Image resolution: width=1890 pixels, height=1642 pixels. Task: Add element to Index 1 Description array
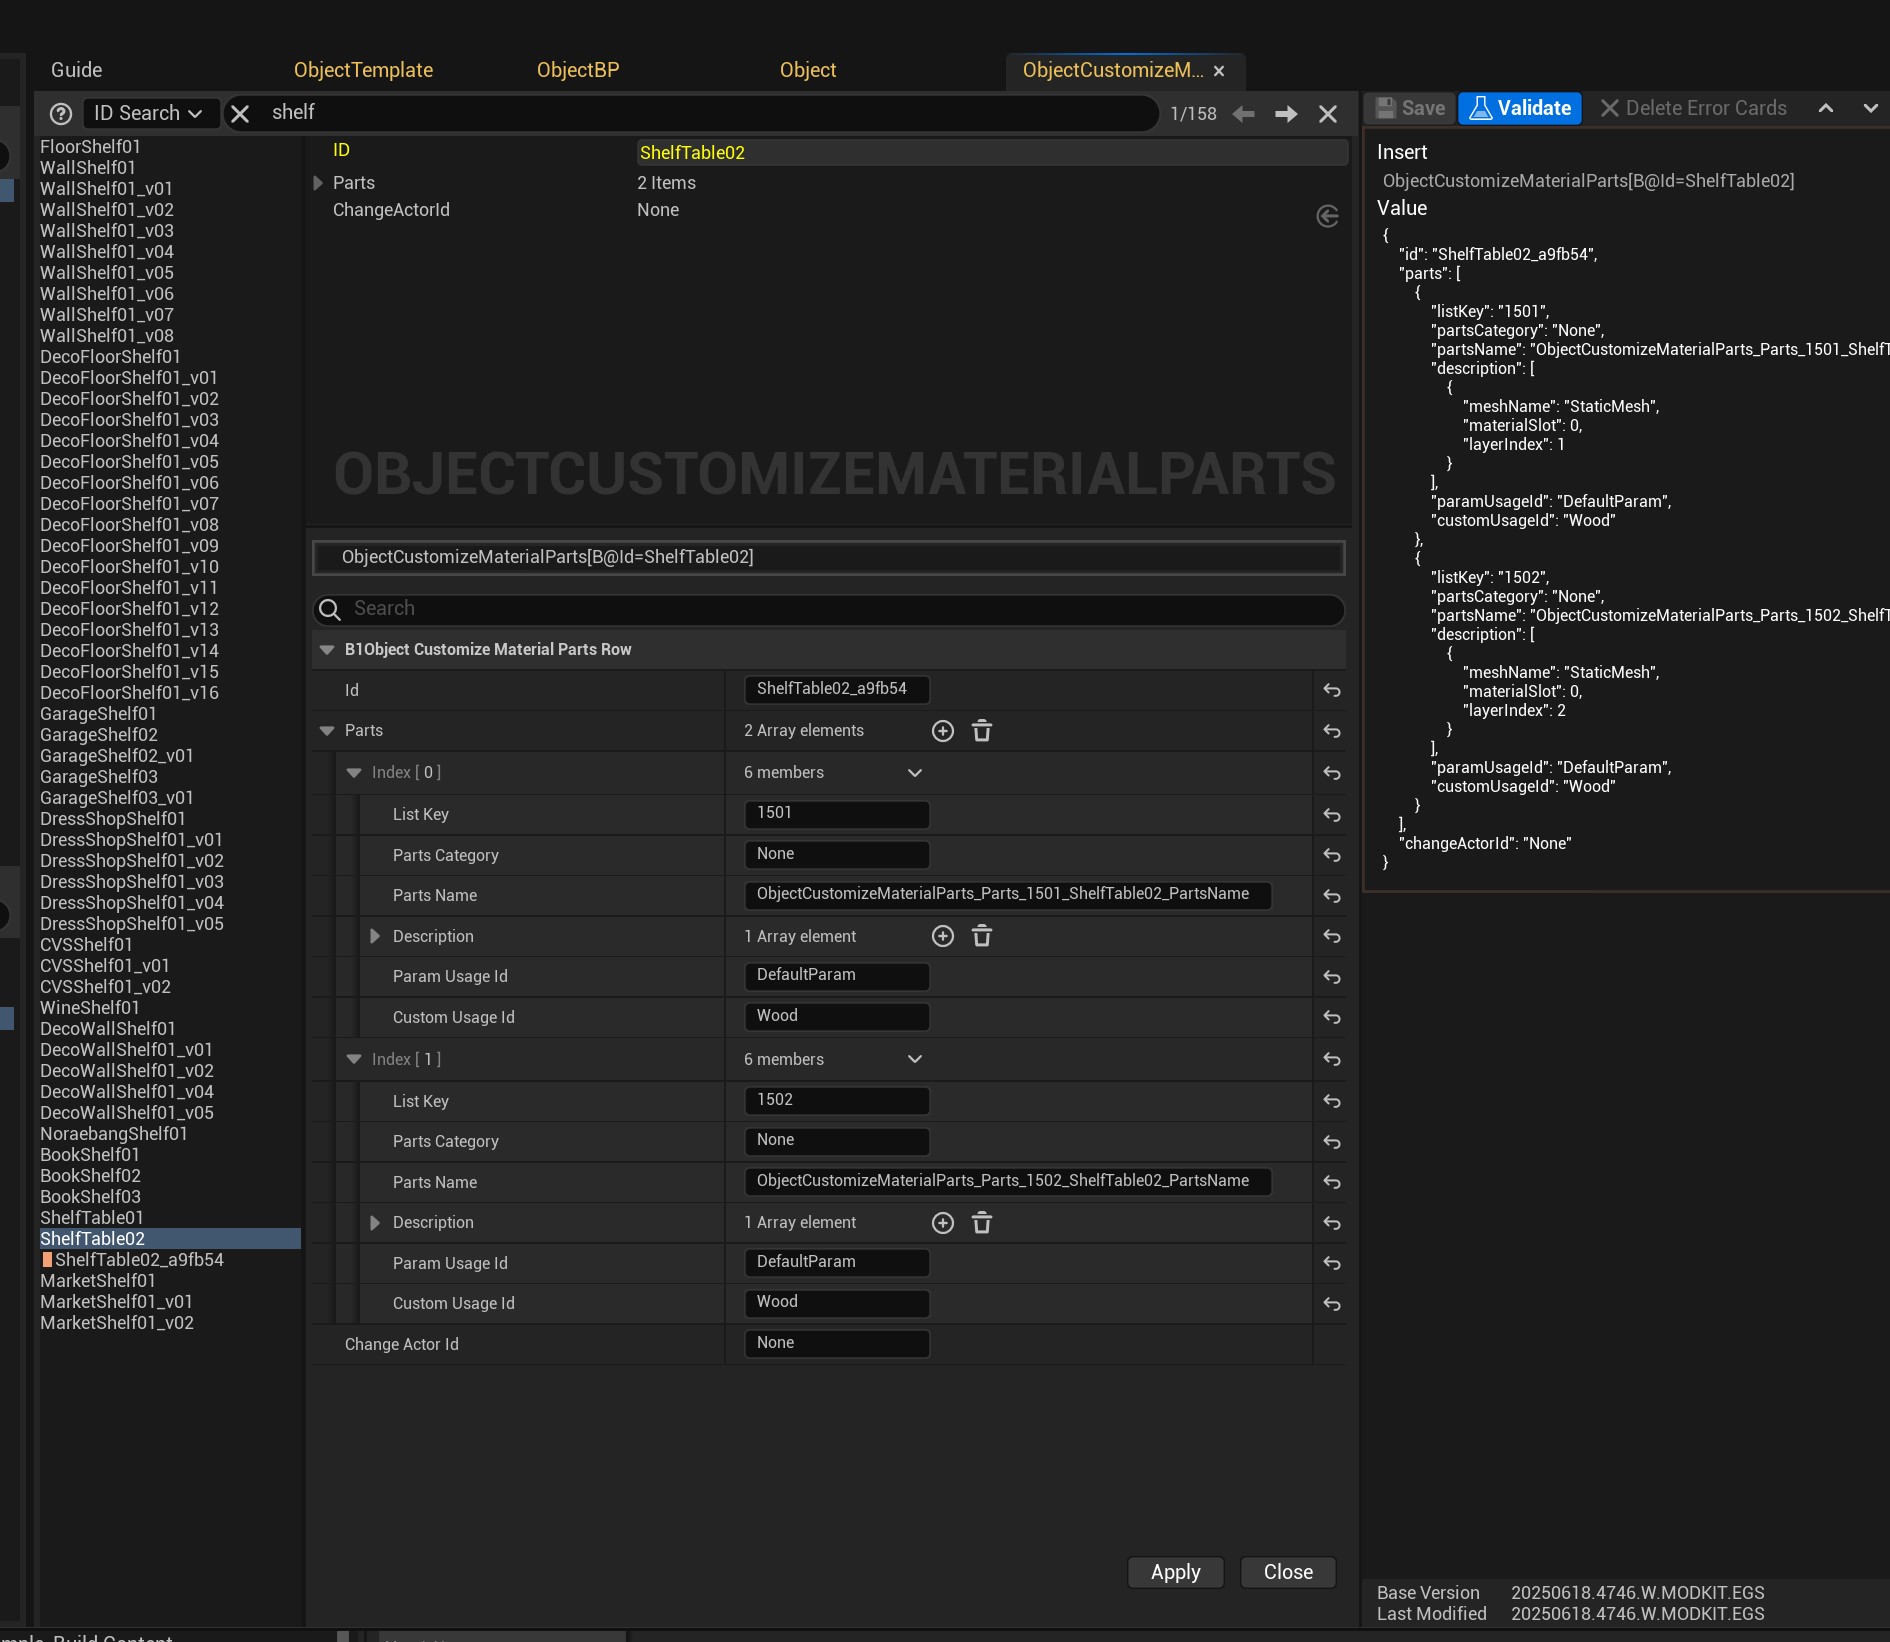942,1223
